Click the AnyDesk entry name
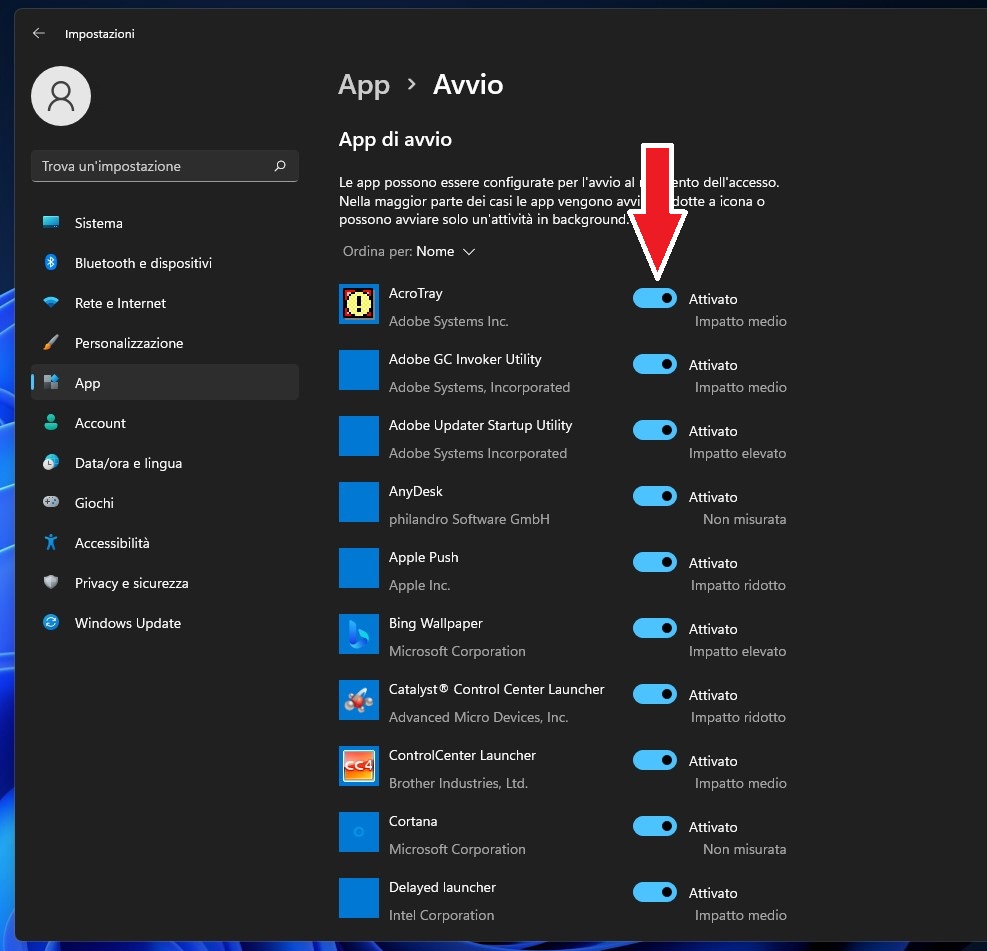This screenshot has width=987, height=951. coord(415,492)
